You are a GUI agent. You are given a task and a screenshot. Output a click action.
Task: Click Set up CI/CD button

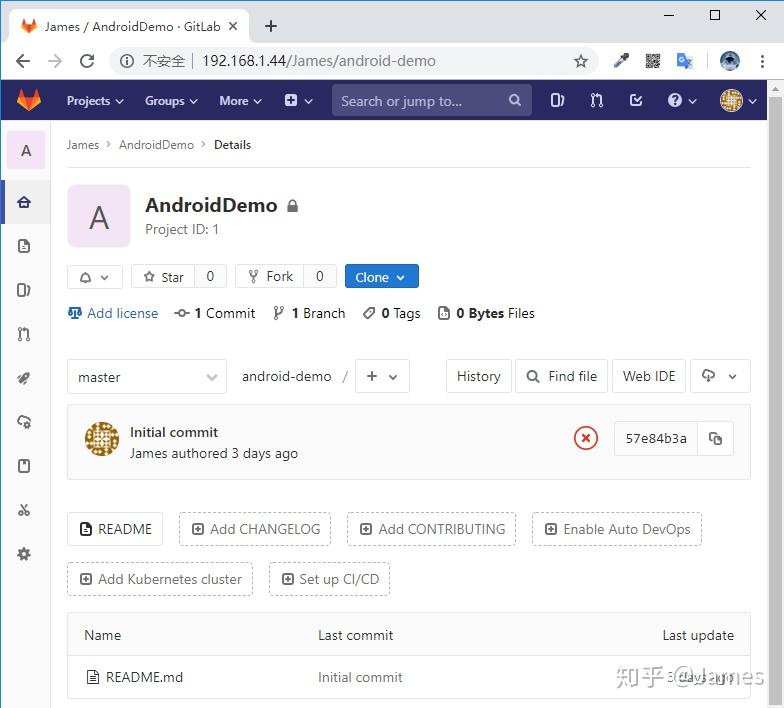coord(330,579)
